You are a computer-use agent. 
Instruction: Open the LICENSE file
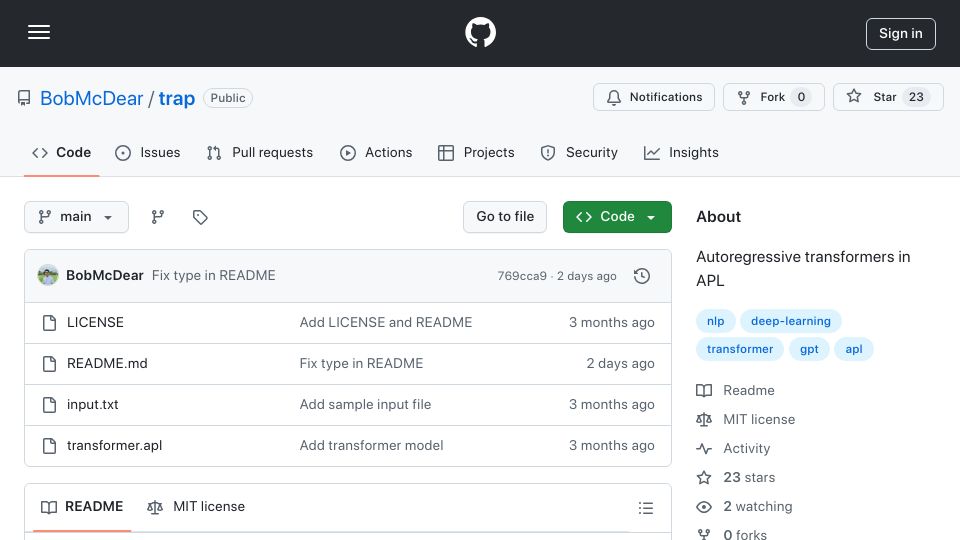[95, 323]
